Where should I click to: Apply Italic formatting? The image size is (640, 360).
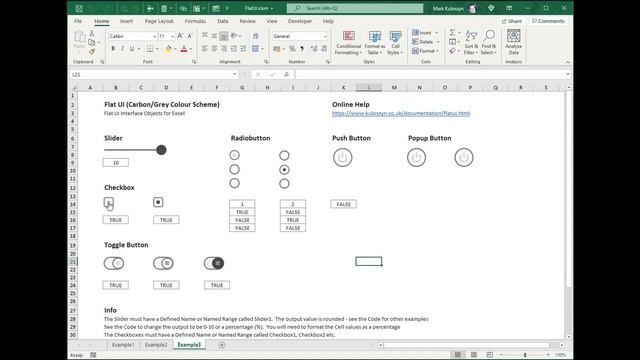[122, 49]
